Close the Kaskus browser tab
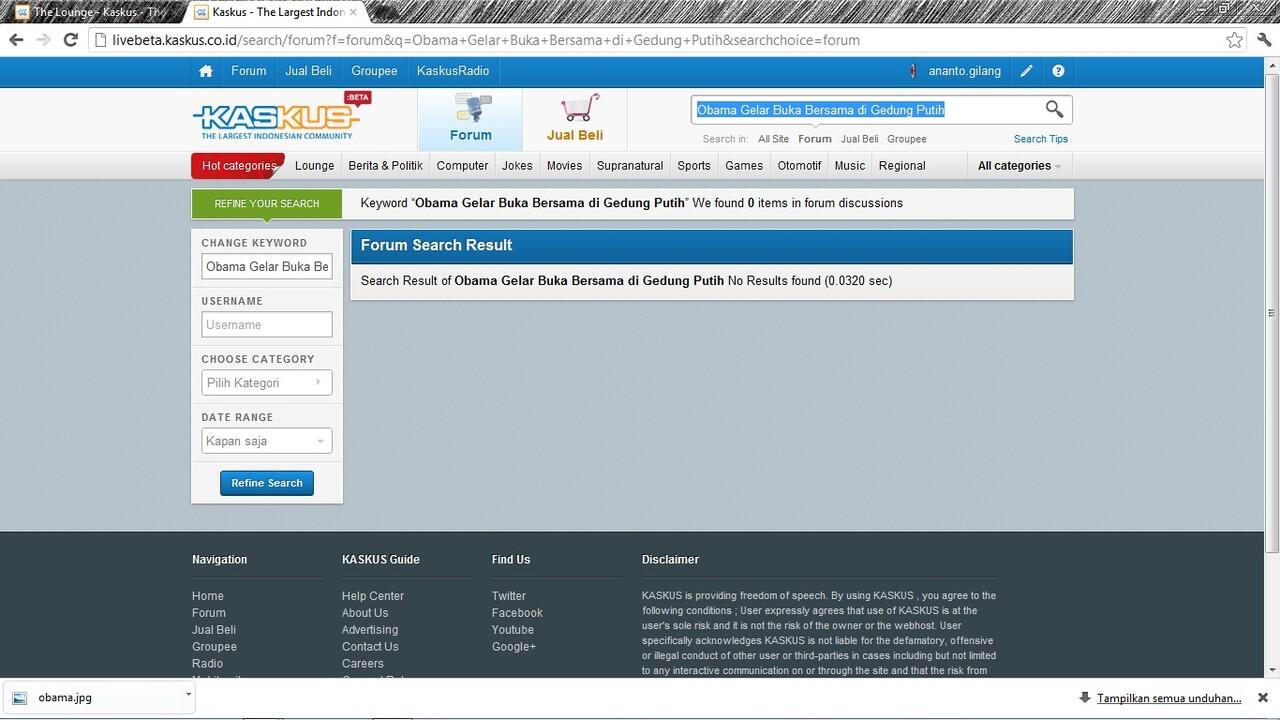 [x=353, y=13]
